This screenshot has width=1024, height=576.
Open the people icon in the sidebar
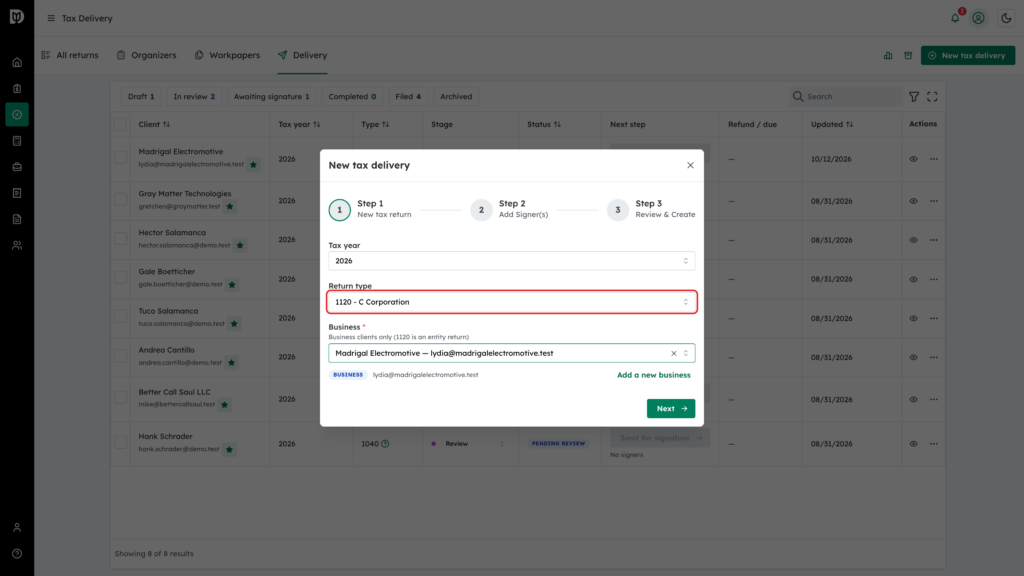click(x=17, y=246)
